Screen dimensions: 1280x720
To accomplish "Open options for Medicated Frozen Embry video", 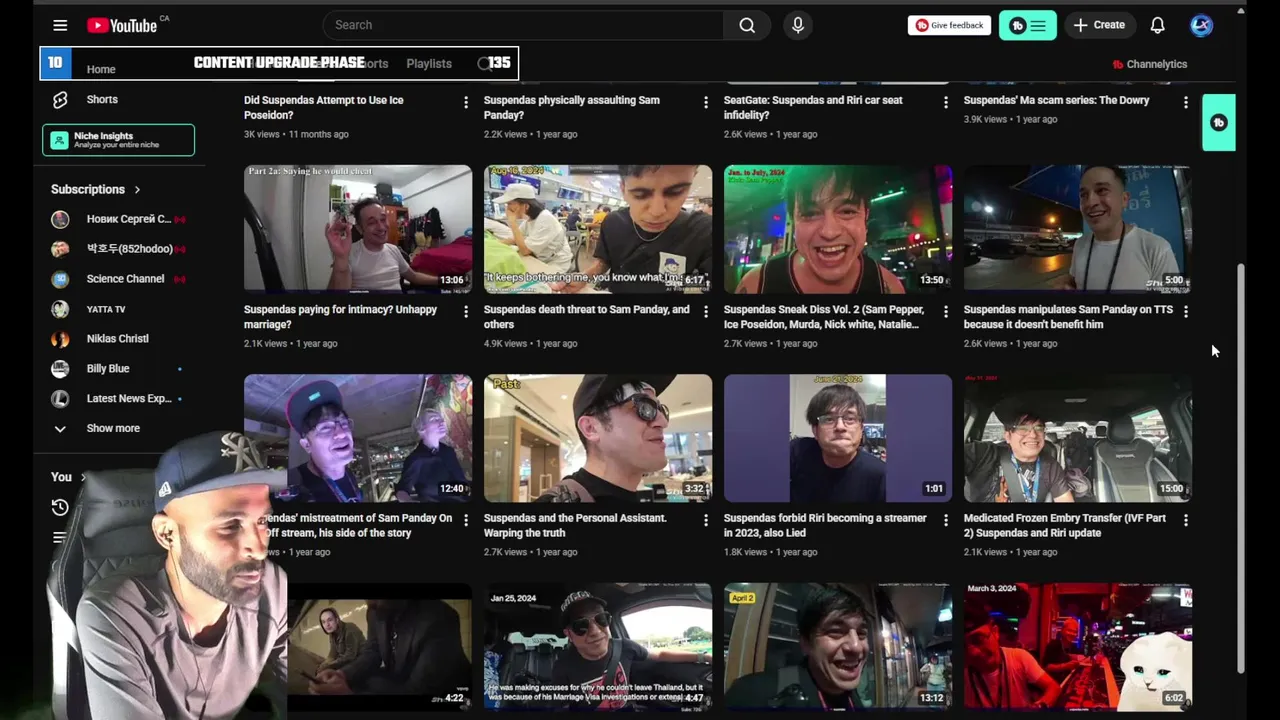I will [x=1185, y=520].
